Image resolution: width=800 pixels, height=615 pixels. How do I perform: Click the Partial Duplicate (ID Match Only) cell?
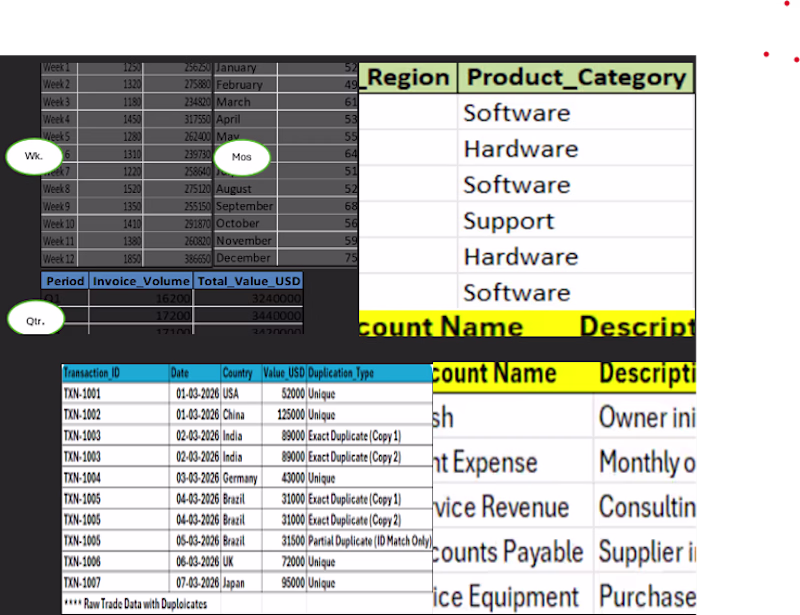tap(369, 540)
